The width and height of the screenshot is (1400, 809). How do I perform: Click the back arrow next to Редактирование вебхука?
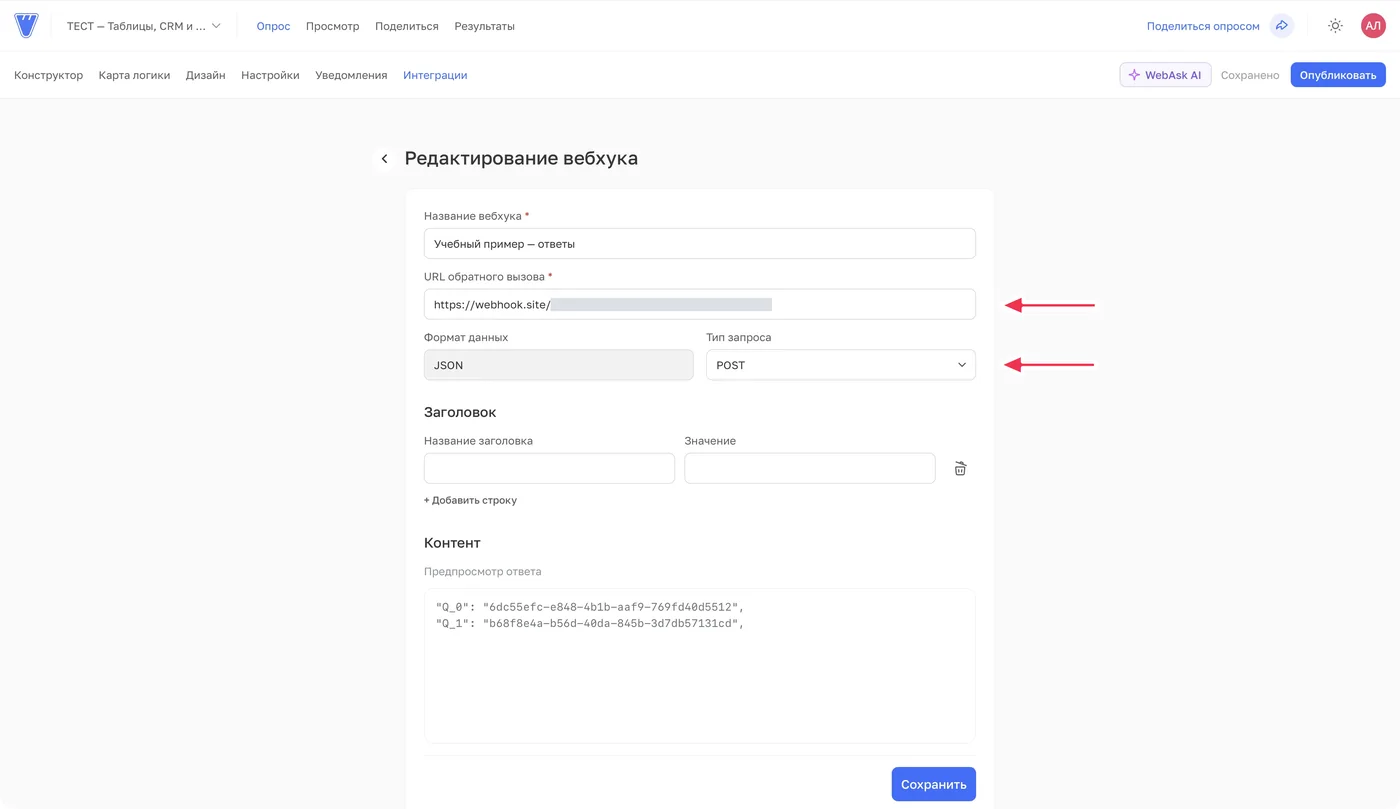[384, 159]
